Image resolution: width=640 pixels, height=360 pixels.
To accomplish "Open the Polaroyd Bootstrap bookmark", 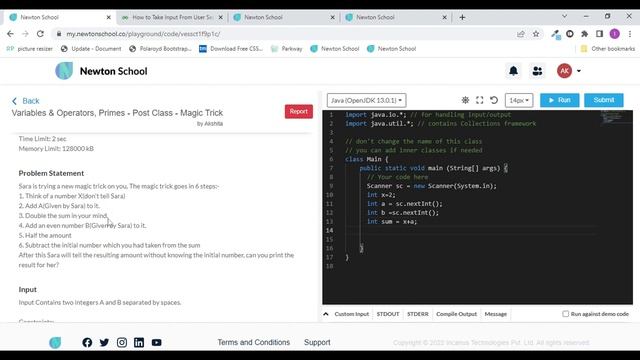I will [160, 49].
